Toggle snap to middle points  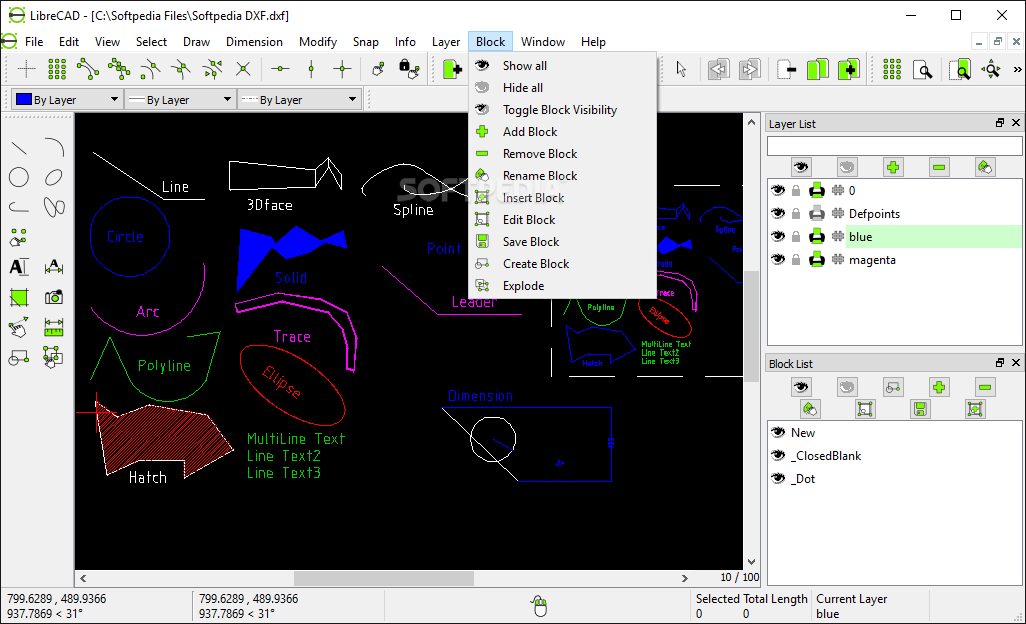pyautogui.click(x=181, y=69)
